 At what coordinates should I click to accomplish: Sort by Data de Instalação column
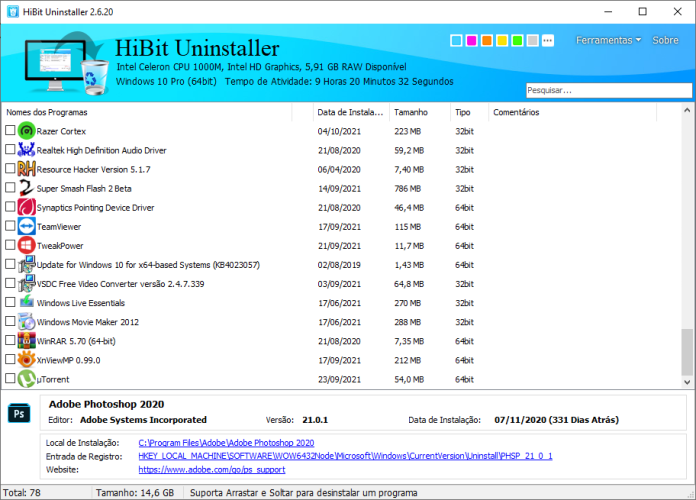tap(351, 112)
